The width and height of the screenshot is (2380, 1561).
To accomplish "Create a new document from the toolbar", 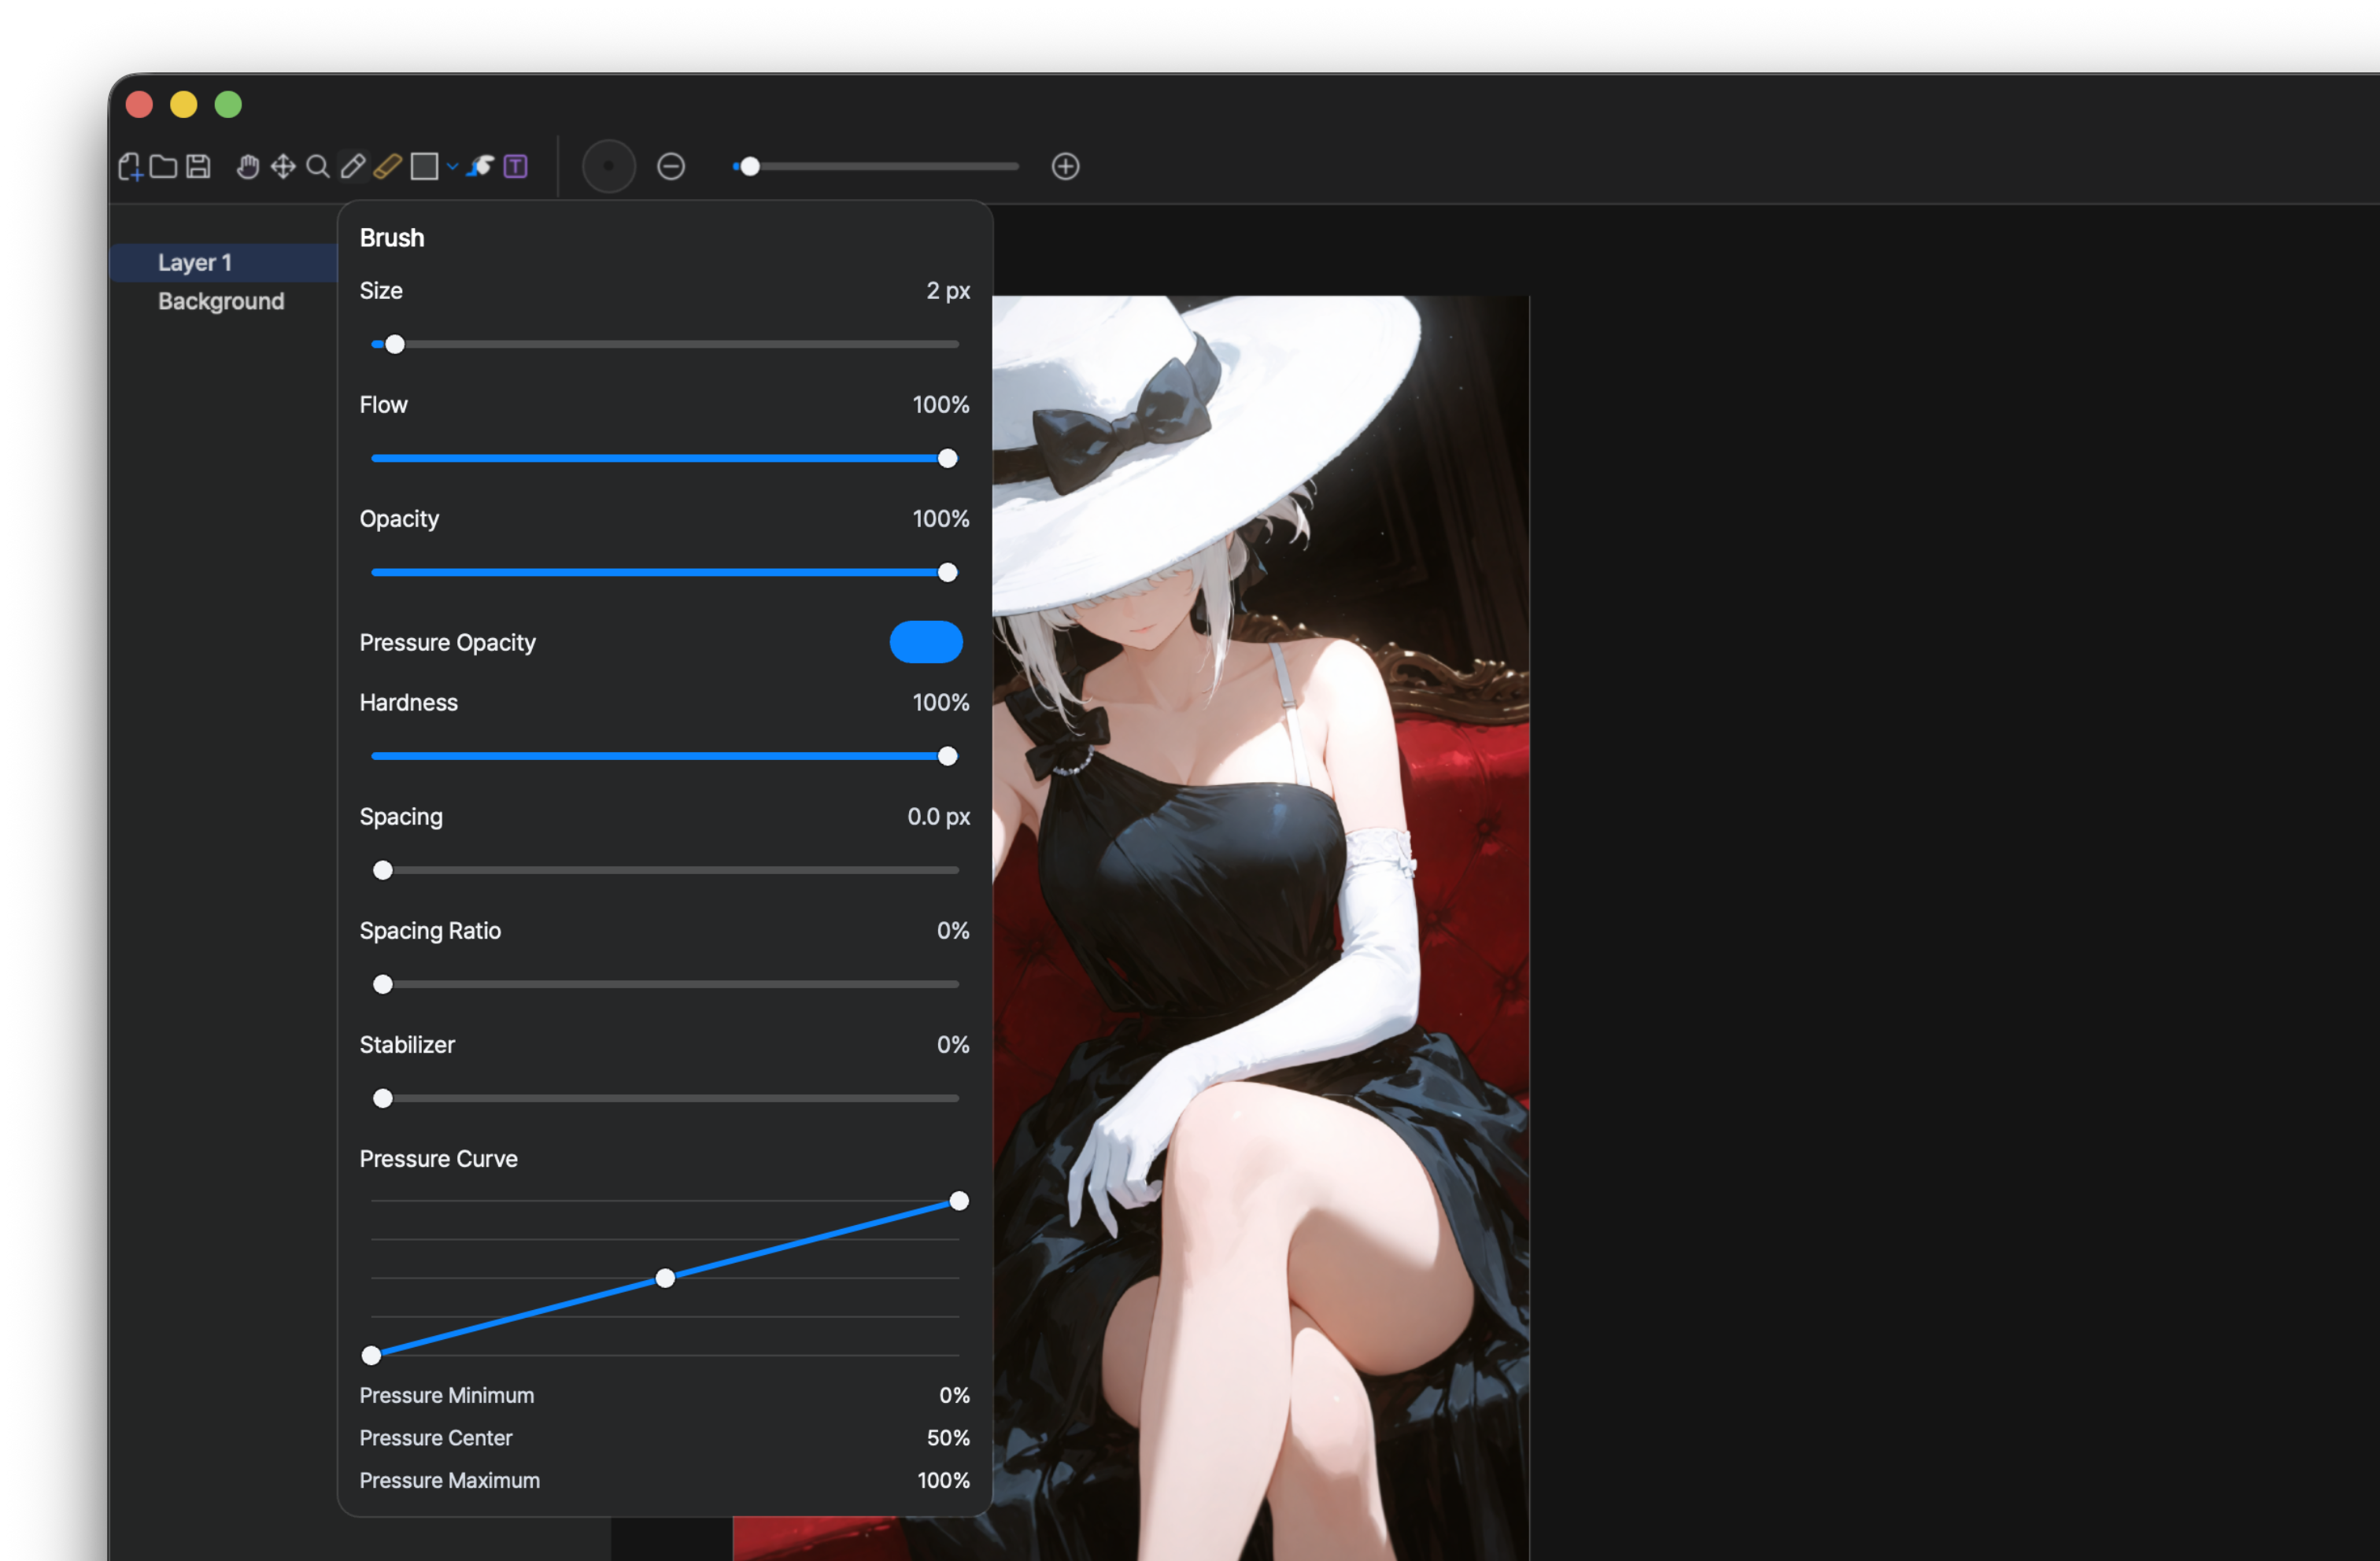I will pos(130,166).
